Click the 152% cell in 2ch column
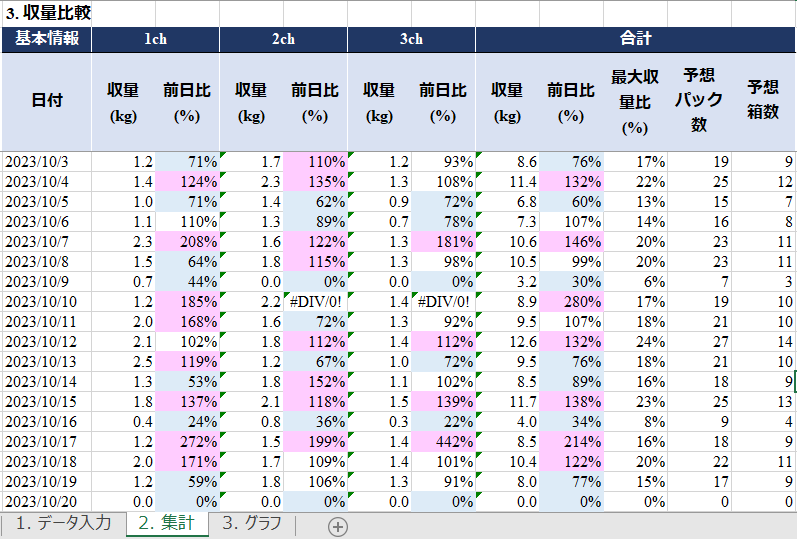Image resolution: width=797 pixels, height=539 pixels. (x=316, y=382)
